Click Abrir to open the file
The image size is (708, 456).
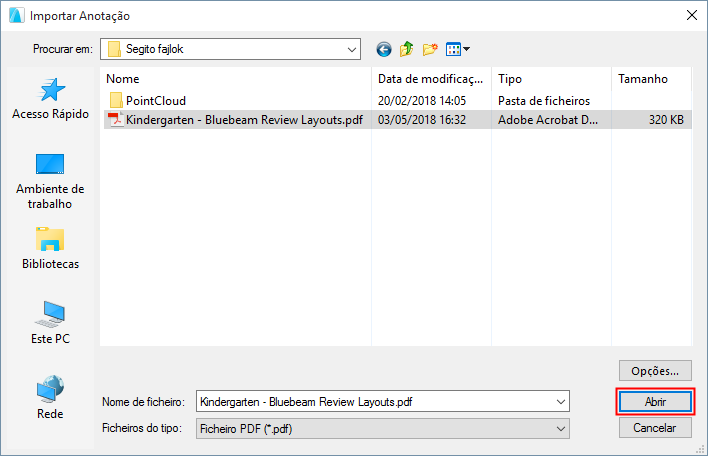point(655,402)
